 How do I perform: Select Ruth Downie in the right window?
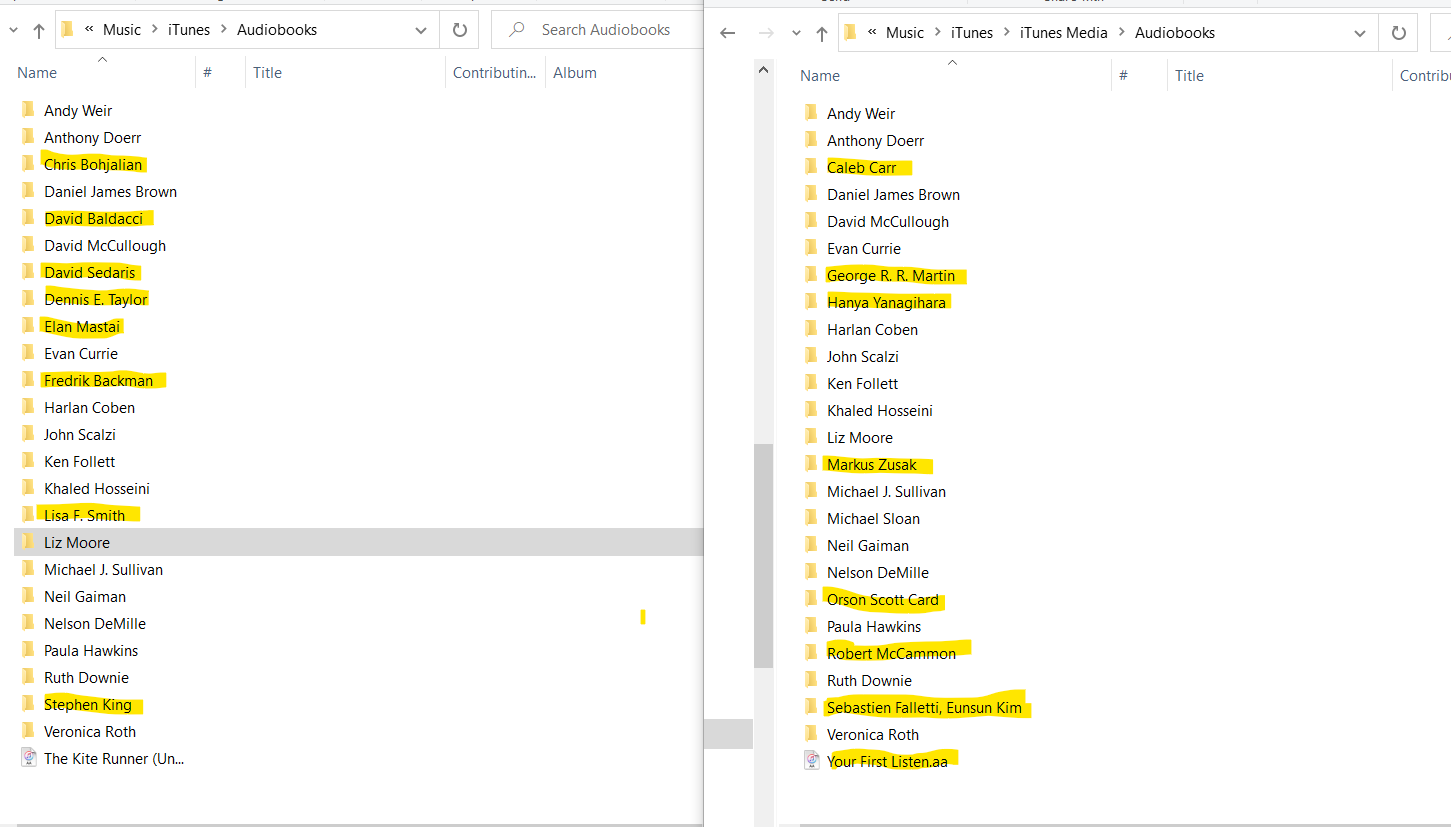pyautogui.click(x=869, y=680)
